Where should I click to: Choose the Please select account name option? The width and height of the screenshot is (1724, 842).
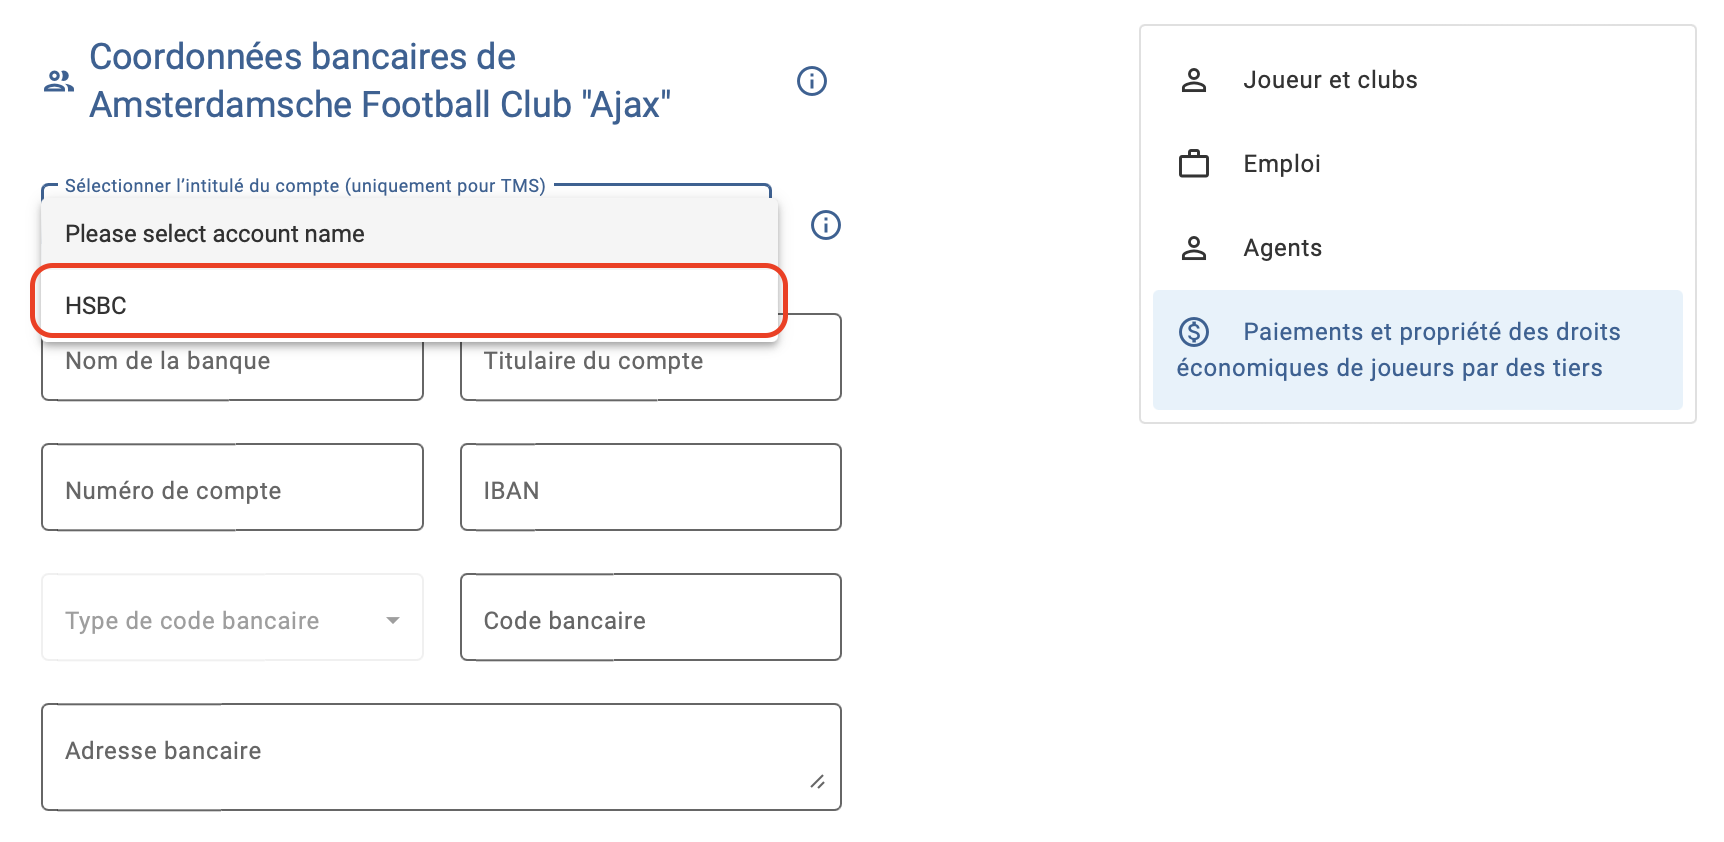tap(409, 233)
